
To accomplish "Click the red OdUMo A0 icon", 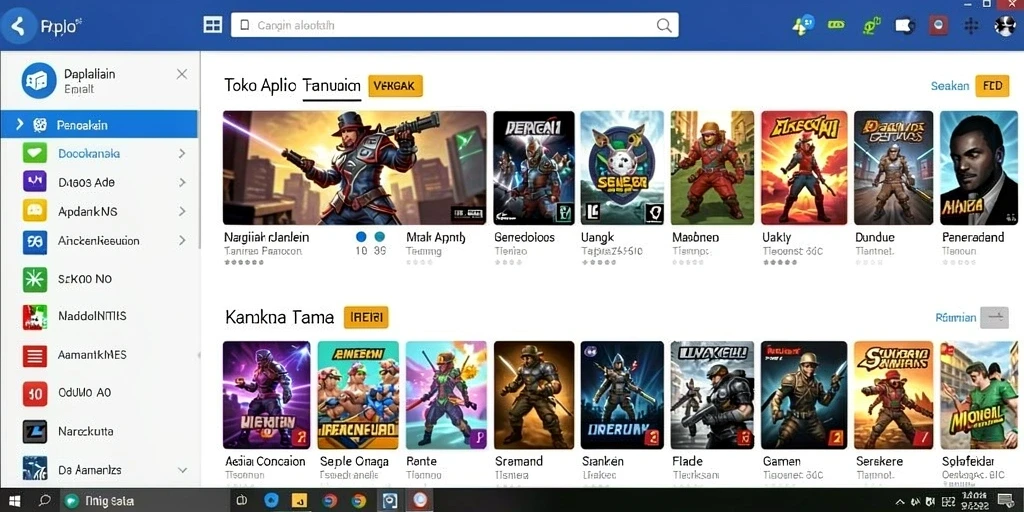I will click(x=34, y=394).
